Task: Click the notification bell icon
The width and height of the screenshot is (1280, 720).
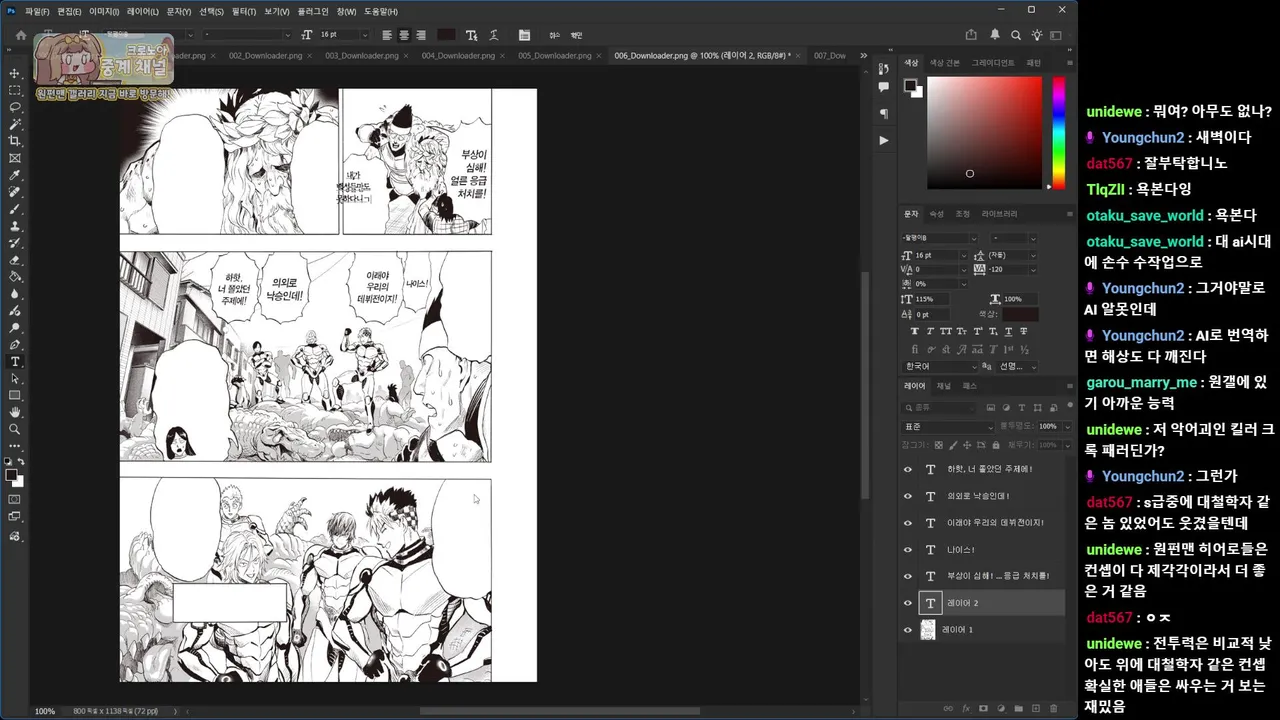Action: click(994, 35)
